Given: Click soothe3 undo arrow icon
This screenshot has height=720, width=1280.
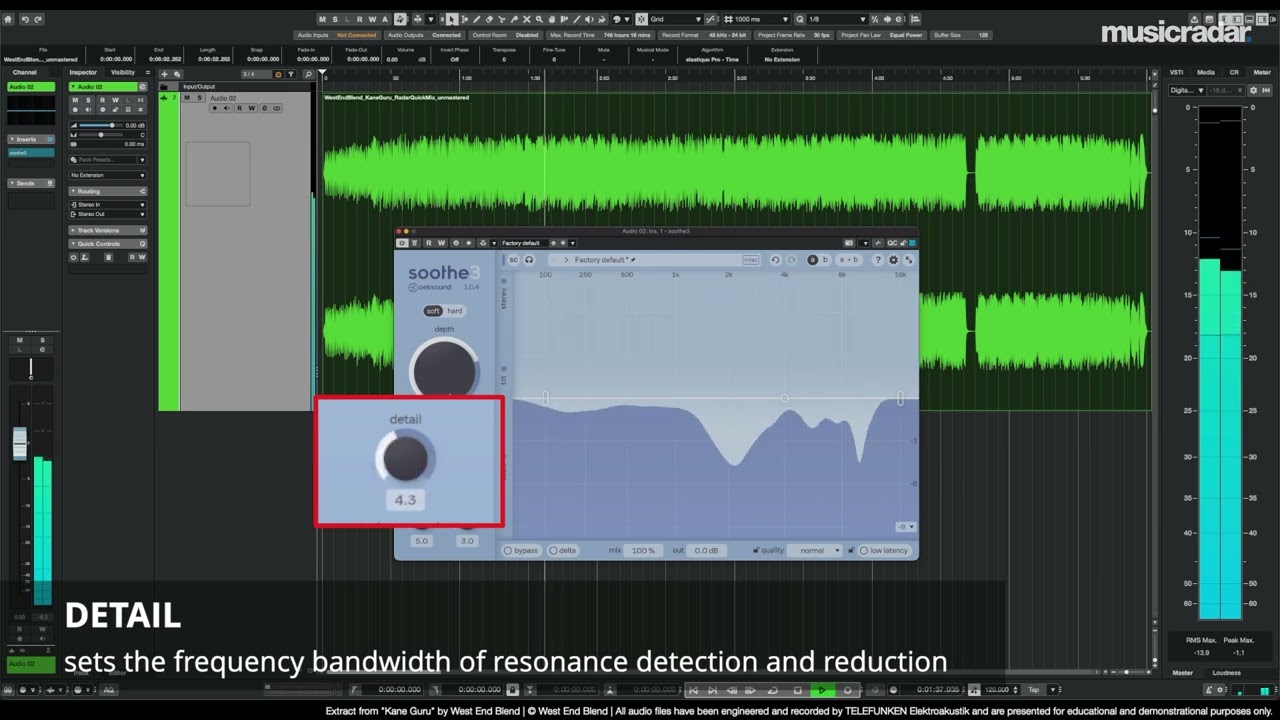Looking at the screenshot, I should coord(775,260).
